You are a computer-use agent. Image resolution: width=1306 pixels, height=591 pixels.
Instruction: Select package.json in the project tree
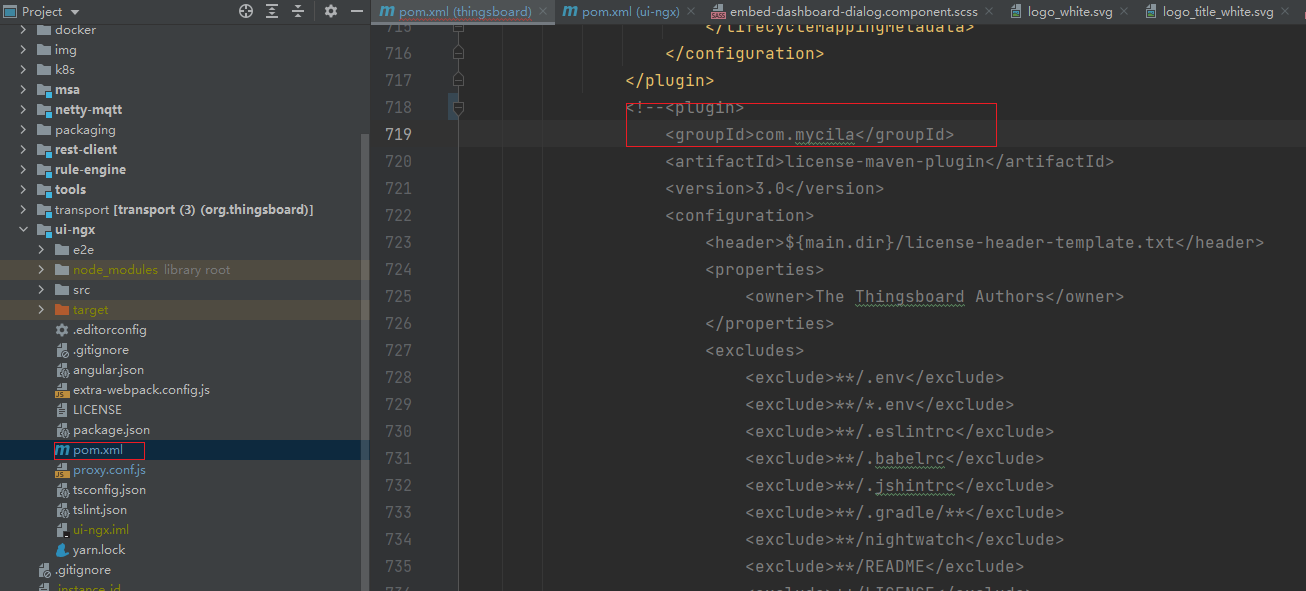(x=111, y=430)
